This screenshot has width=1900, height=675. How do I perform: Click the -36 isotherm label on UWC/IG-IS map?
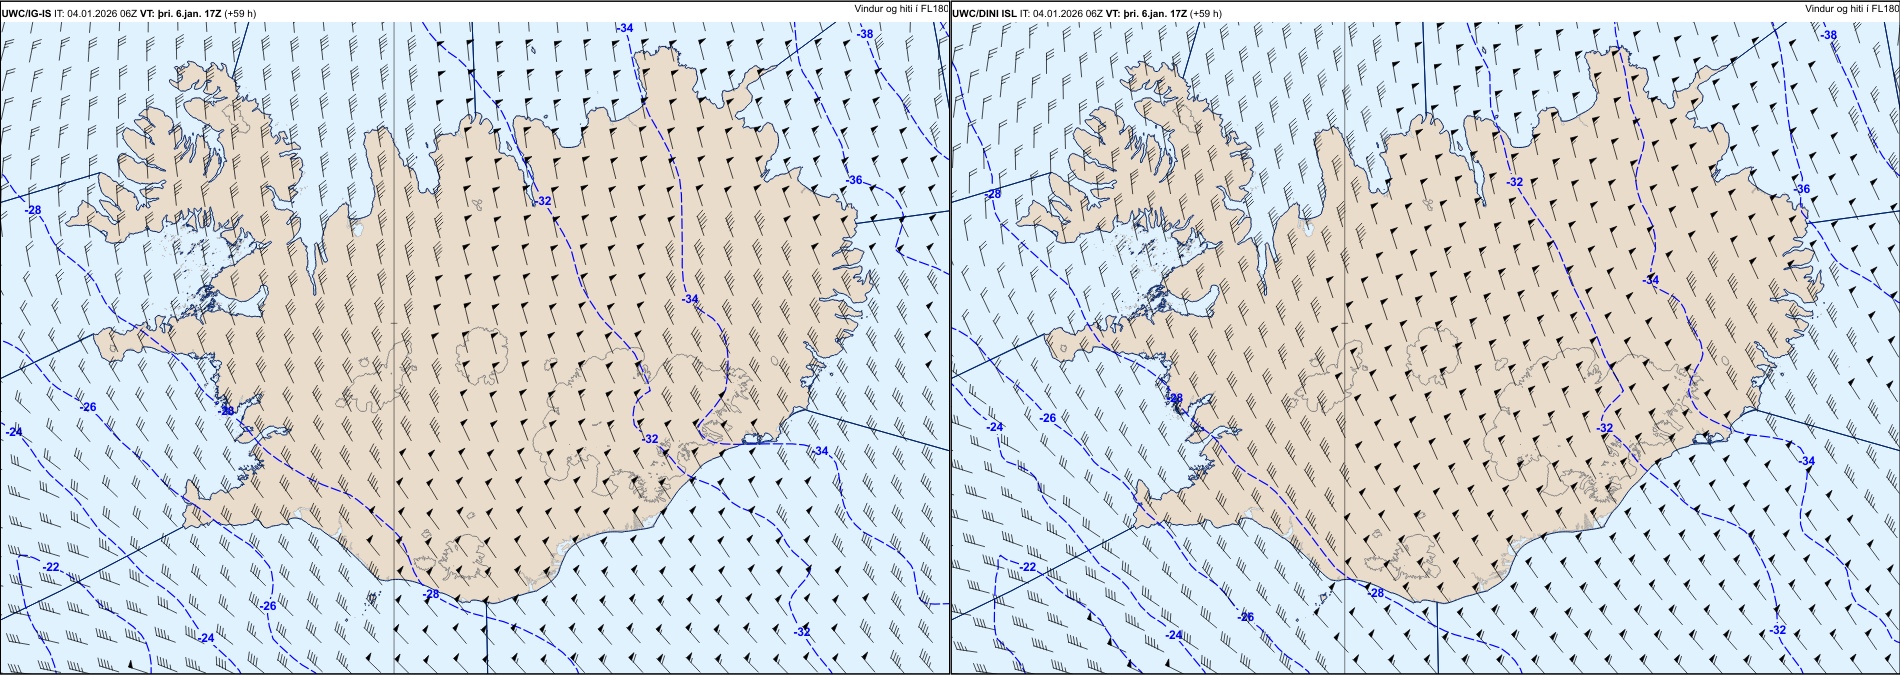tap(854, 180)
